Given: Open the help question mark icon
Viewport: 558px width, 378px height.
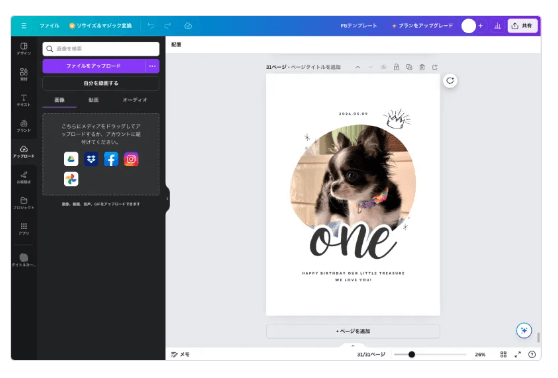Looking at the screenshot, I should pos(532,355).
